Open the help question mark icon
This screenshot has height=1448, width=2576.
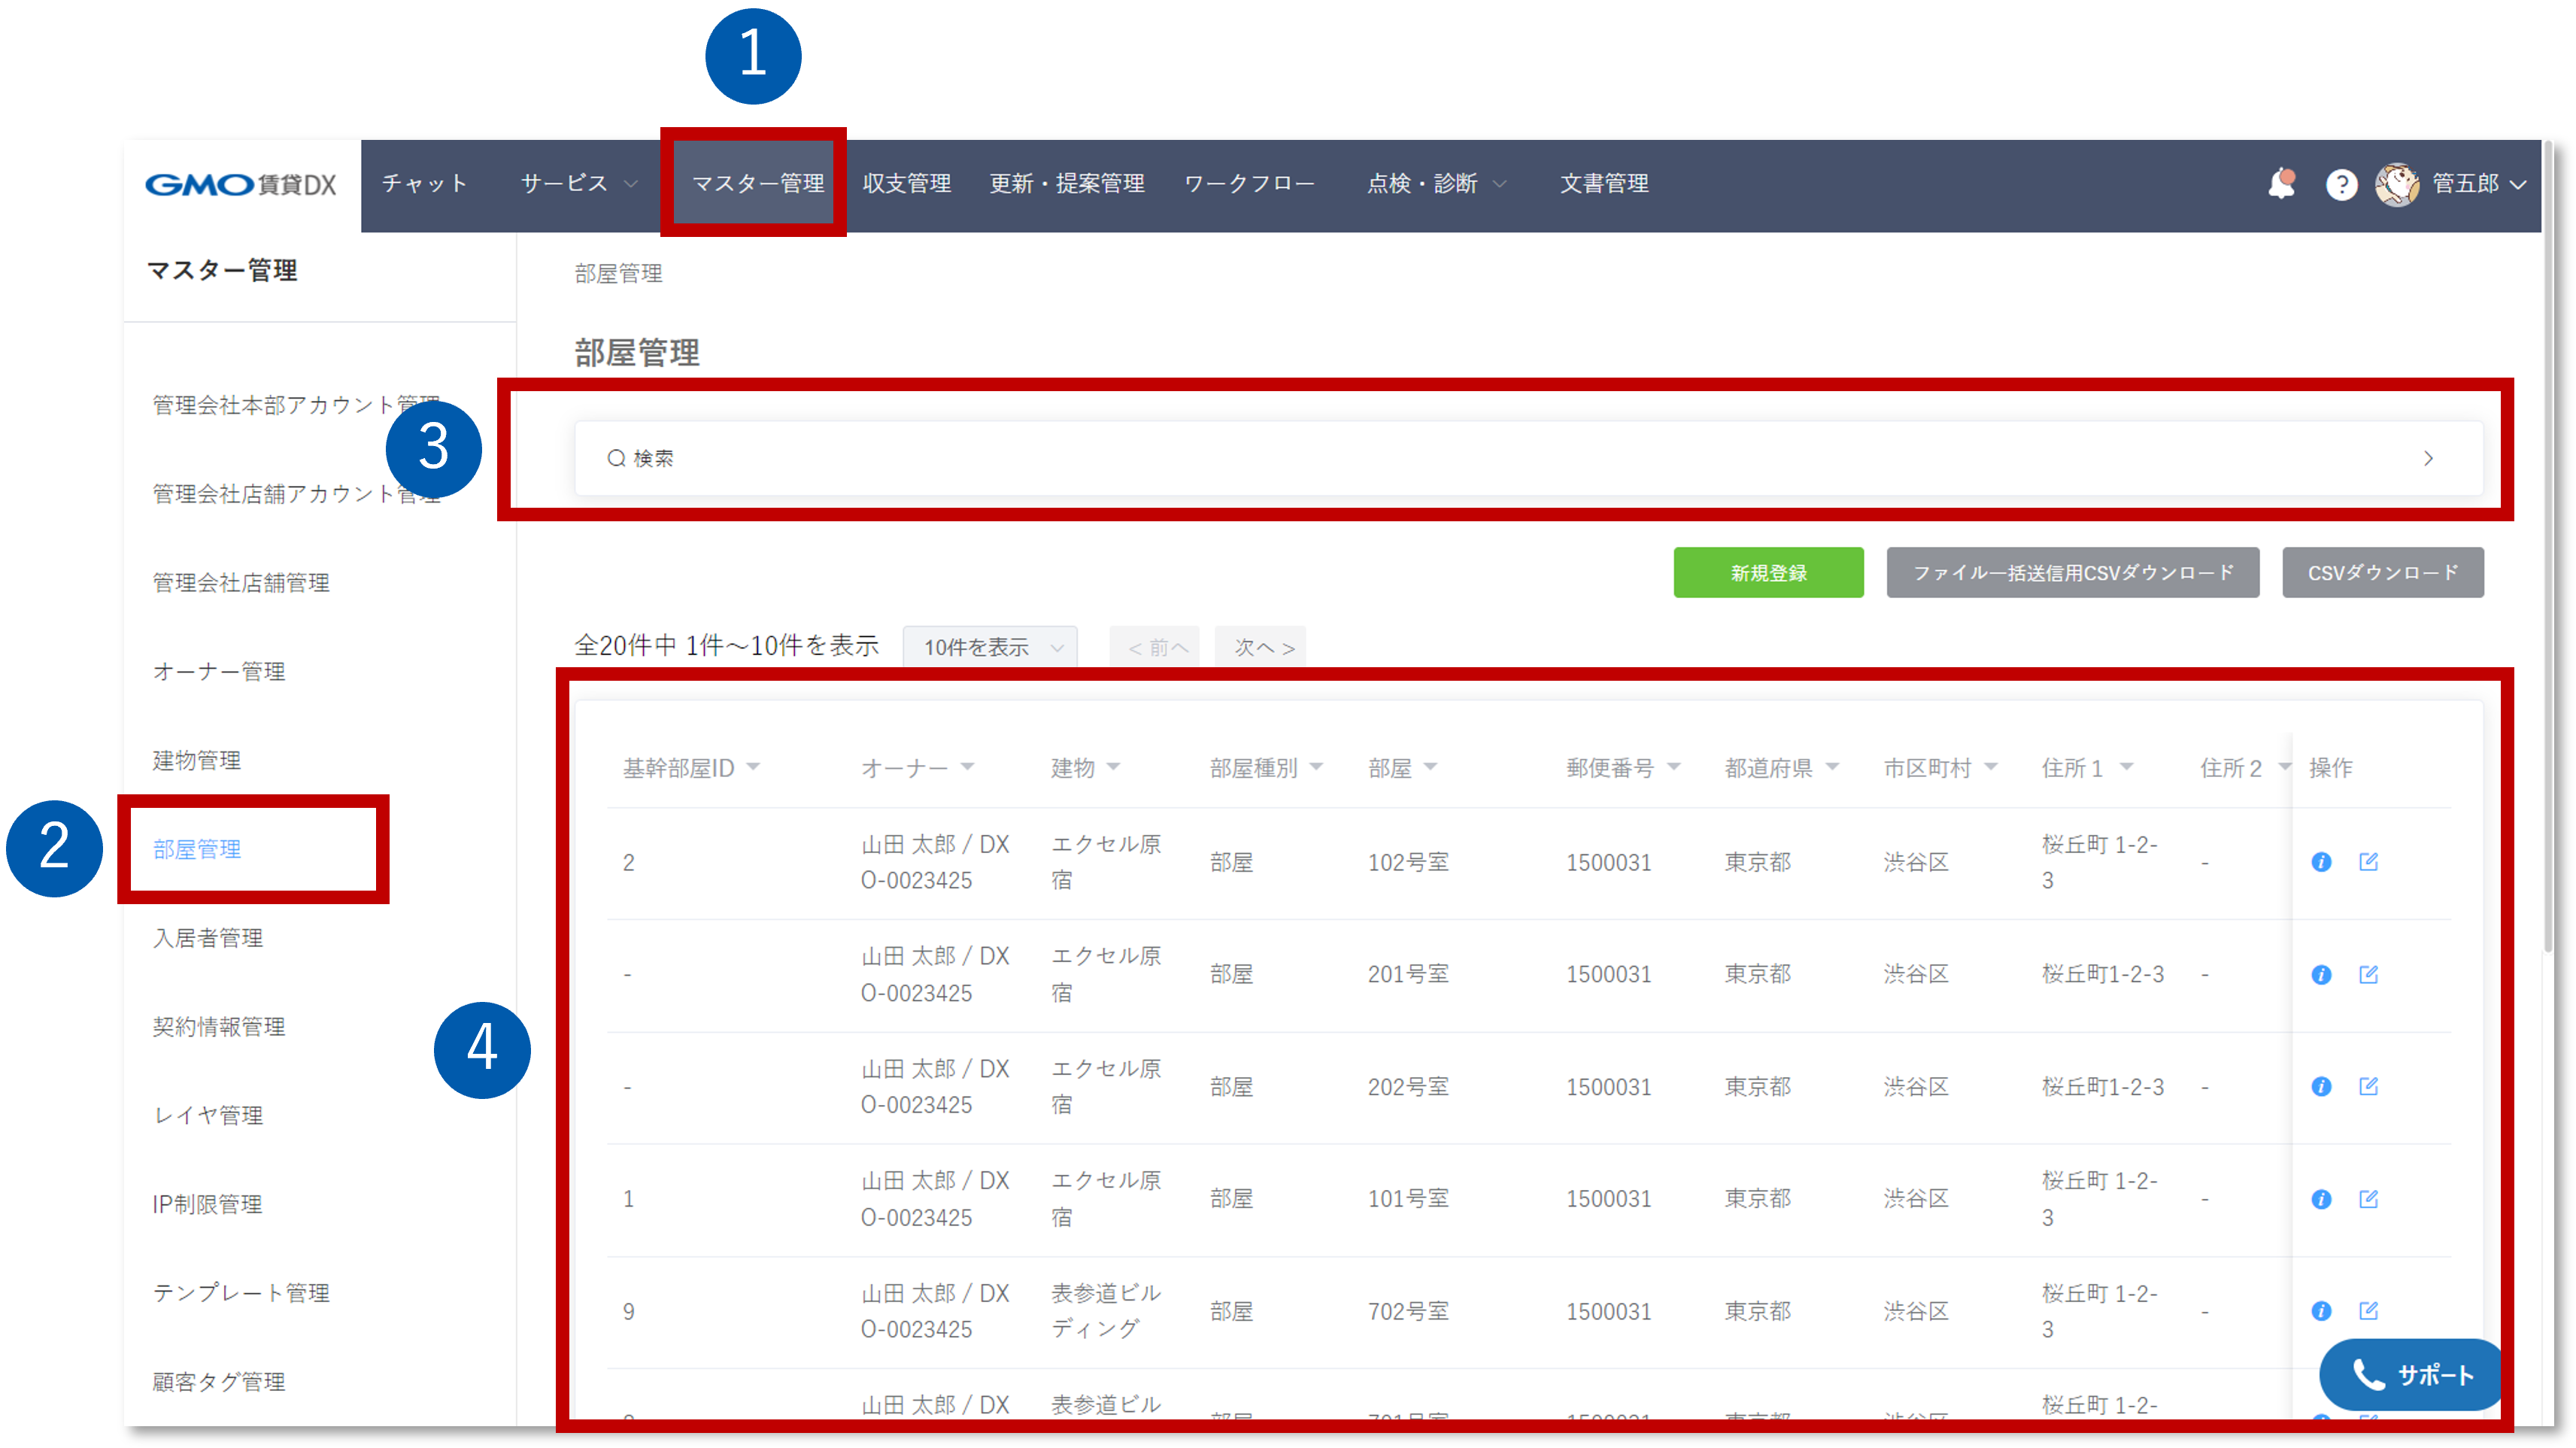click(x=2341, y=185)
